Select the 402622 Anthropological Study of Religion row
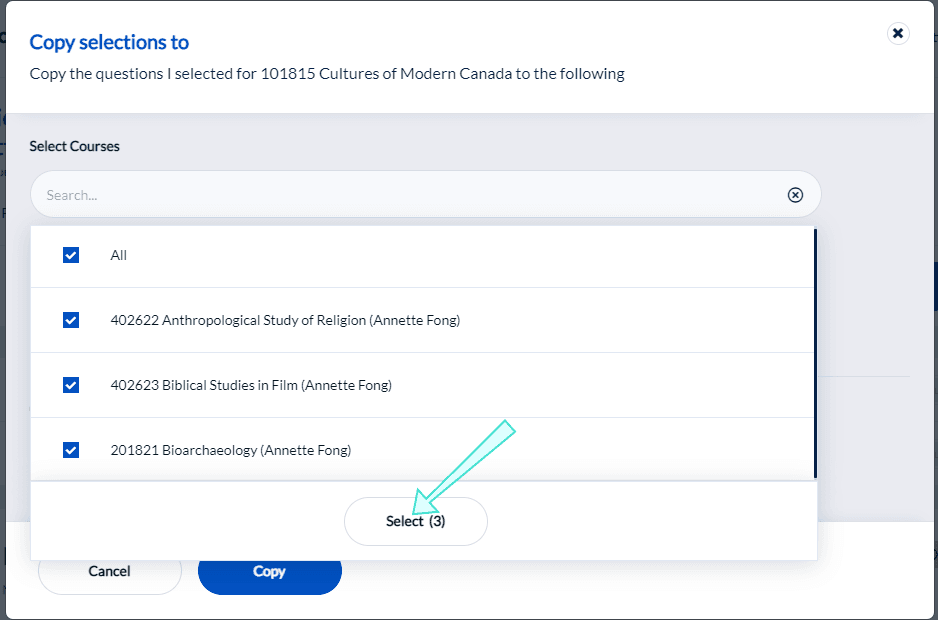This screenshot has width=938, height=620. pos(285,320)
